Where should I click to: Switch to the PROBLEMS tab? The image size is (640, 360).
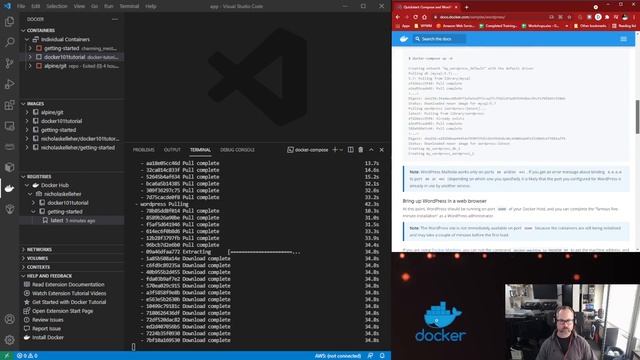[x=144, y=150]
